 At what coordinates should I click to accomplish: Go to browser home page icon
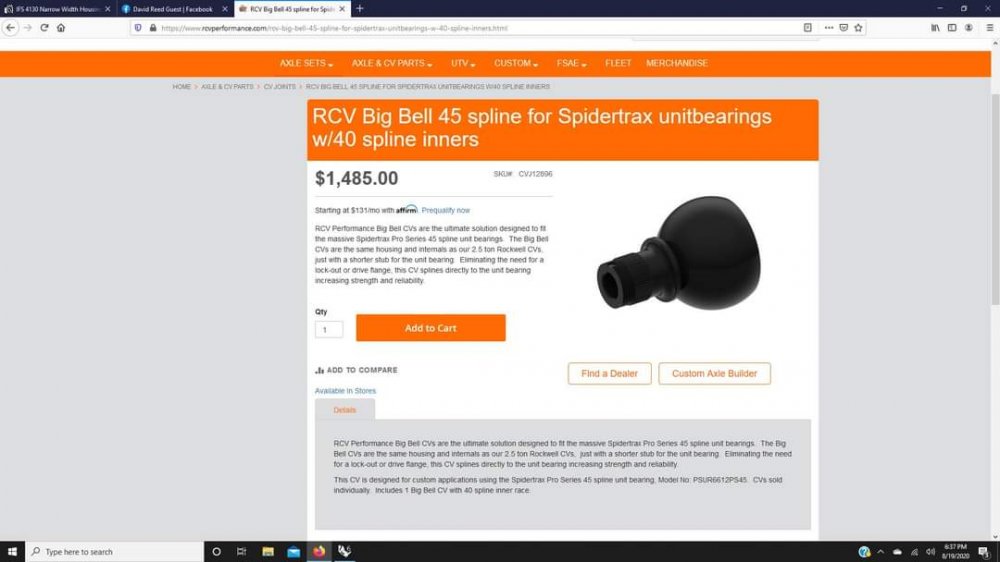(61, 27)
